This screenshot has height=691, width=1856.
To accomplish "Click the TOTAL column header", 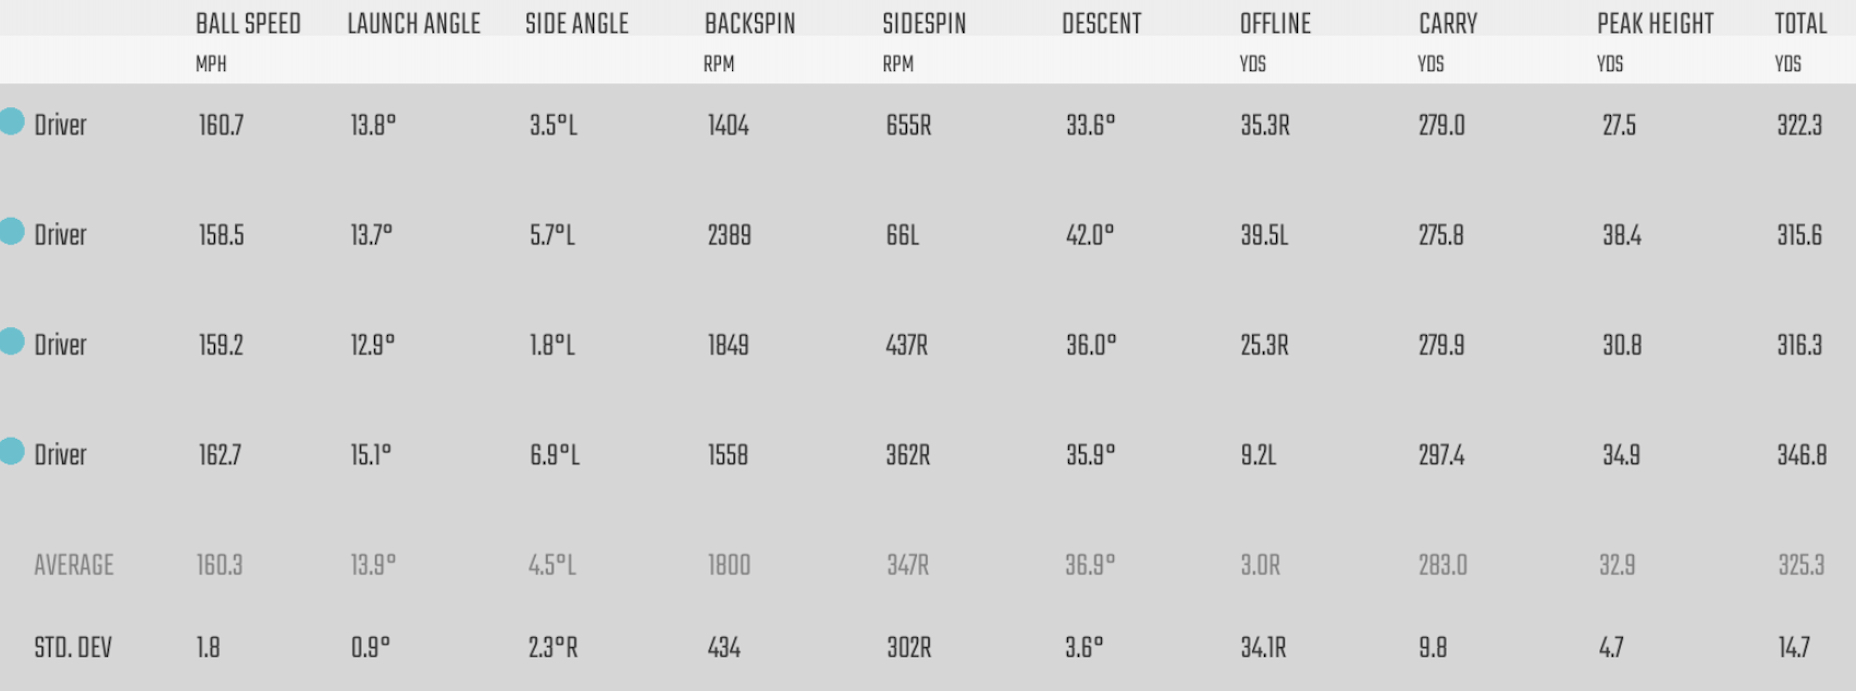I will (1800, 24).
